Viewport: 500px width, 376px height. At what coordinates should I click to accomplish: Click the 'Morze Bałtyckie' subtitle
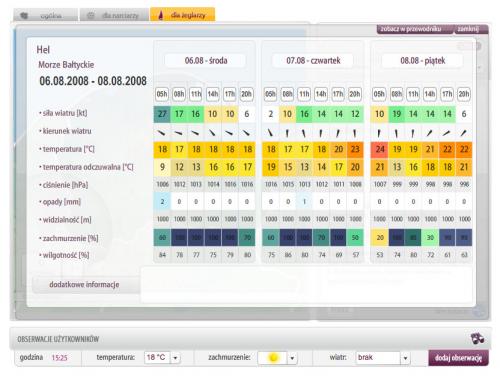pos(66,65)
